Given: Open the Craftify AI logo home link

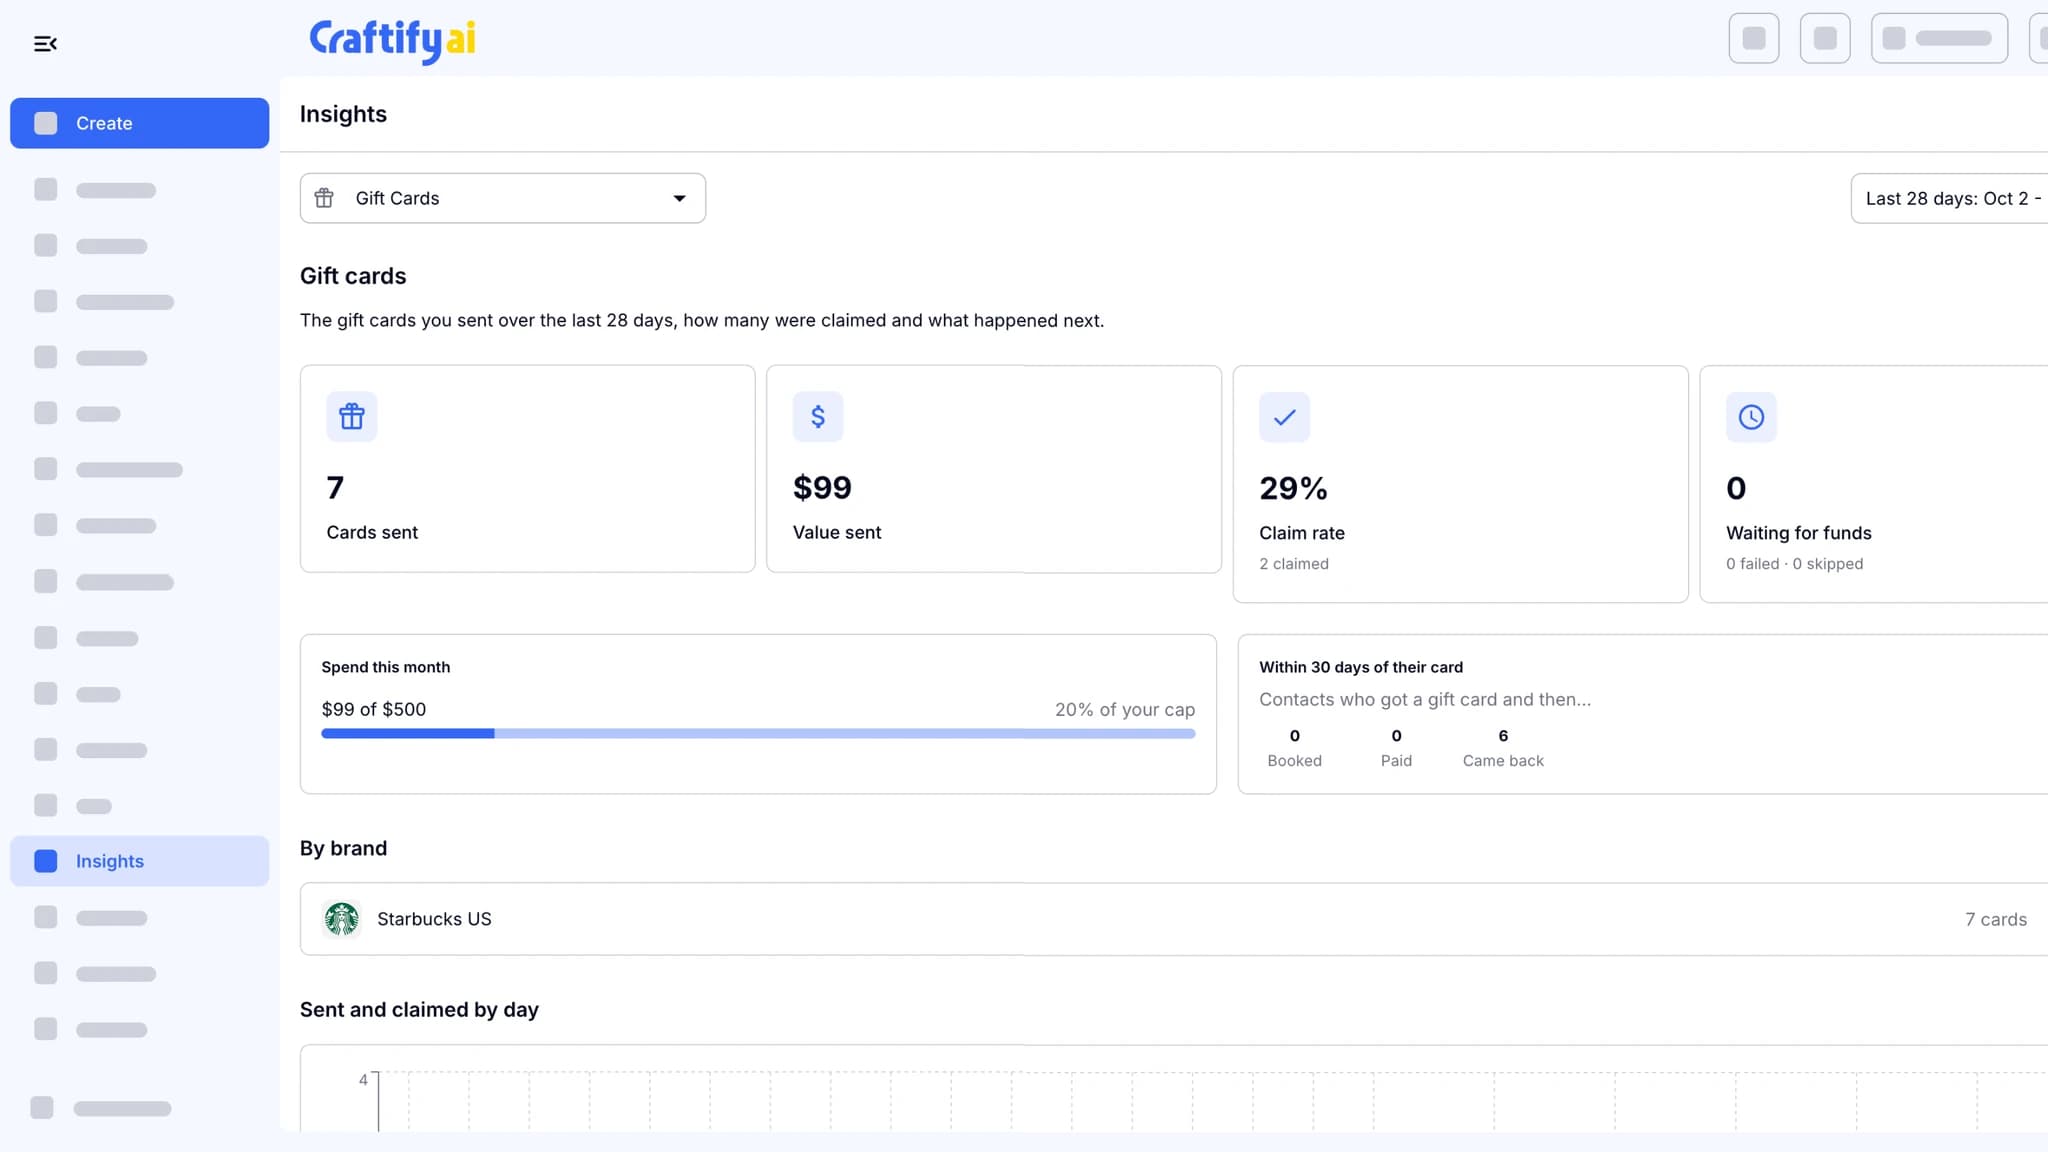Looking at the screenshot, I should point(392,41).
